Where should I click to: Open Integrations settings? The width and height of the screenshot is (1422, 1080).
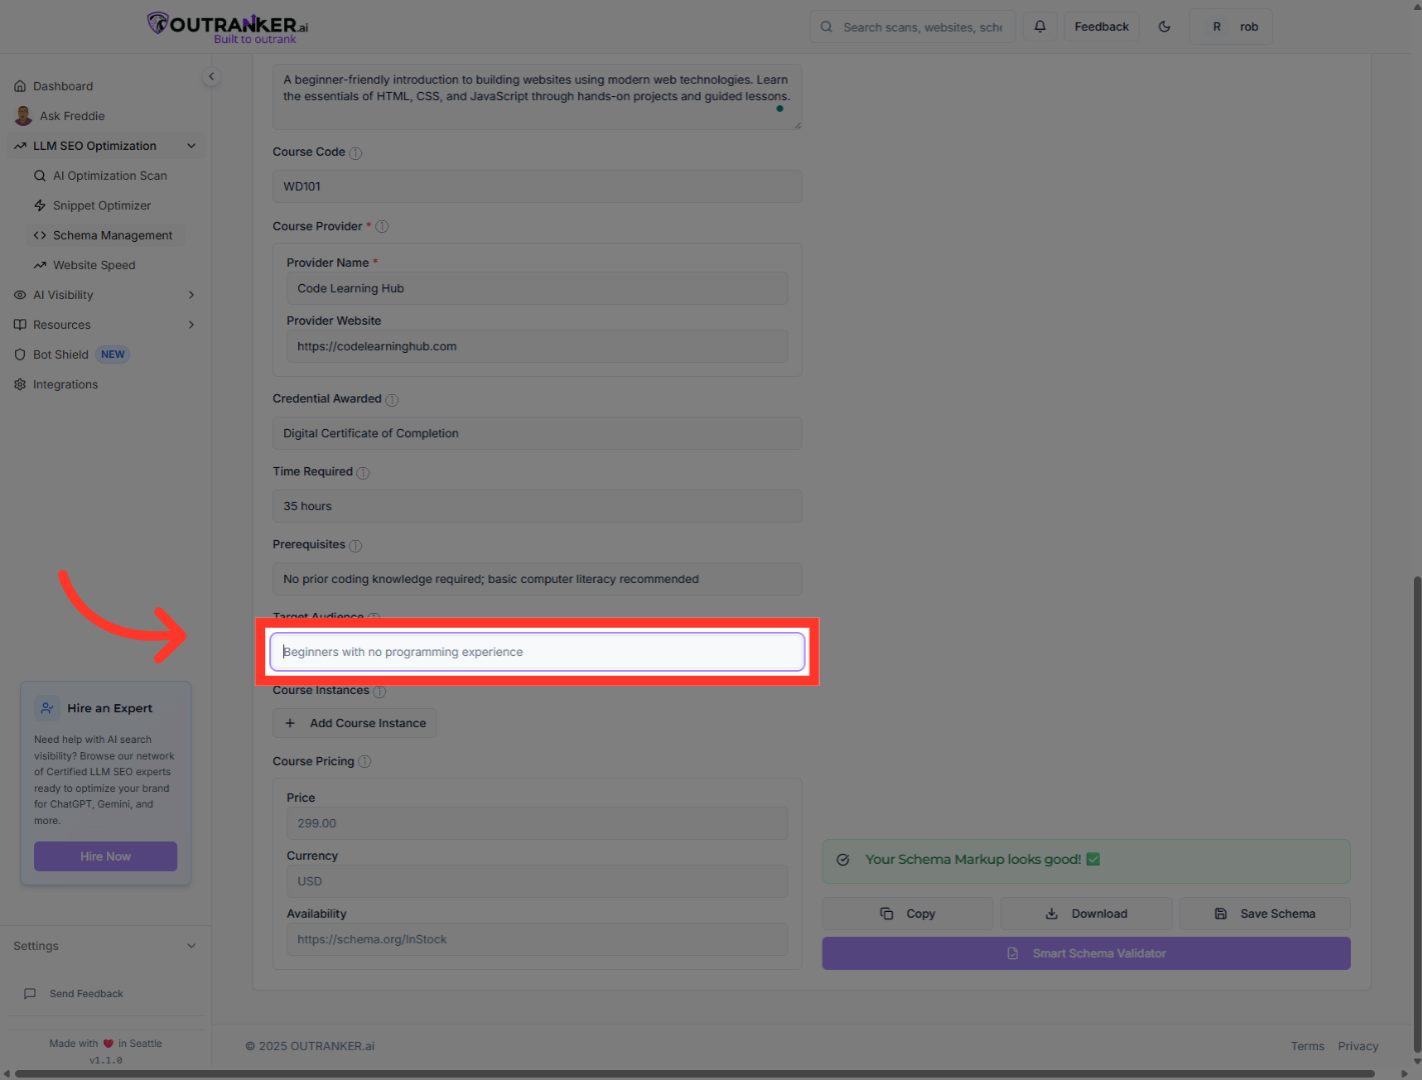(65, 384)
